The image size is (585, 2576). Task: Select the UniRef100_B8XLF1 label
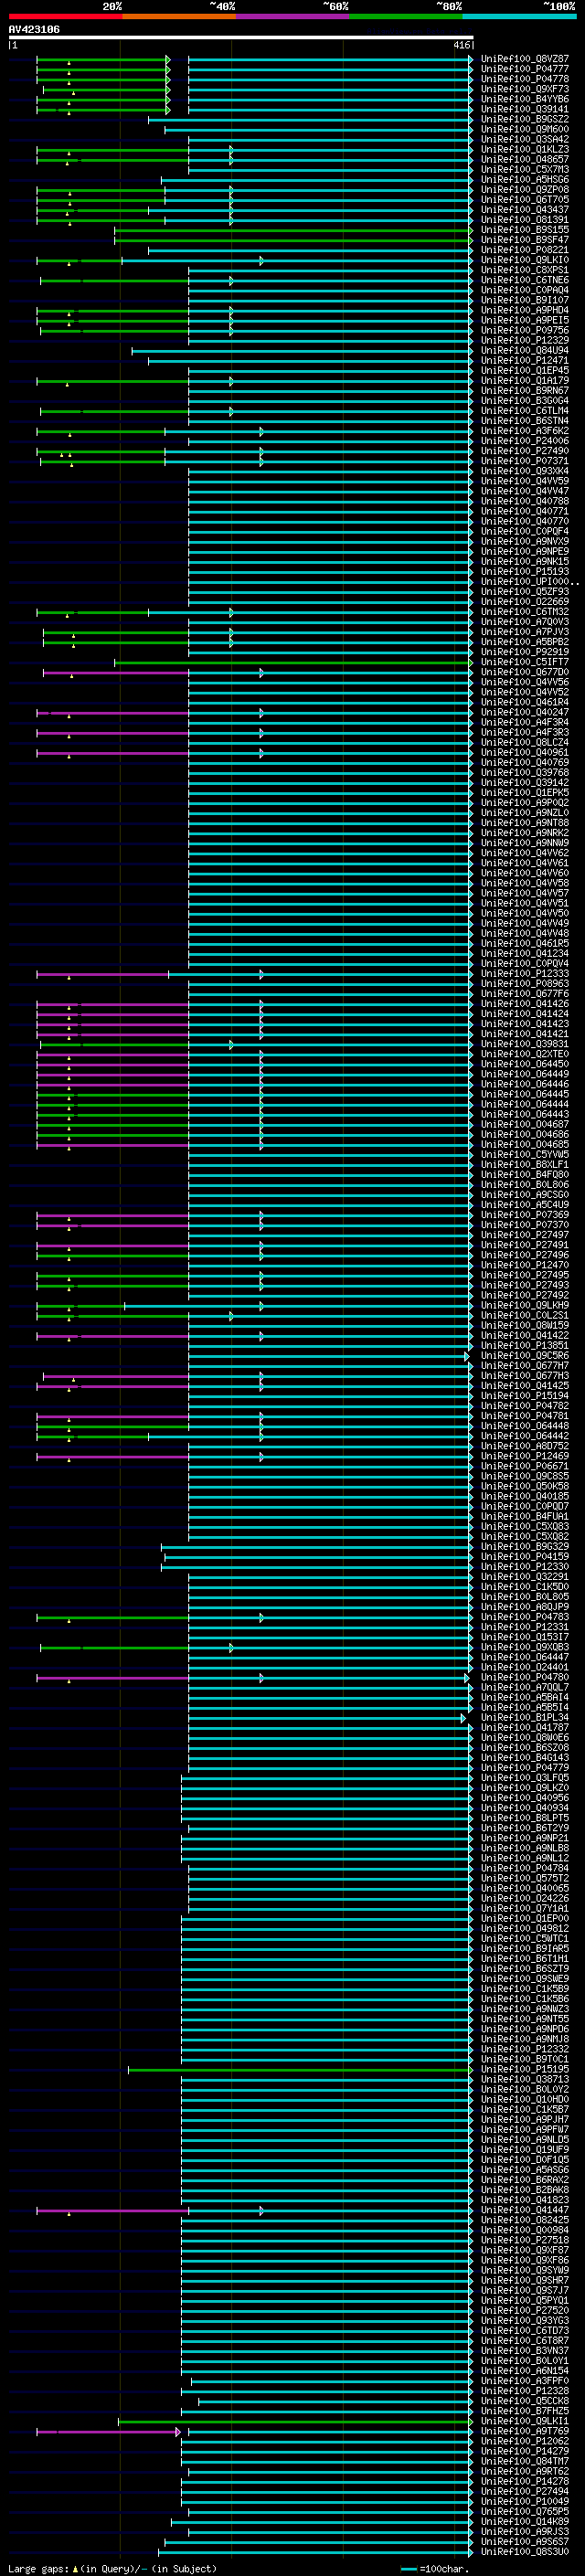(524, 1165)
